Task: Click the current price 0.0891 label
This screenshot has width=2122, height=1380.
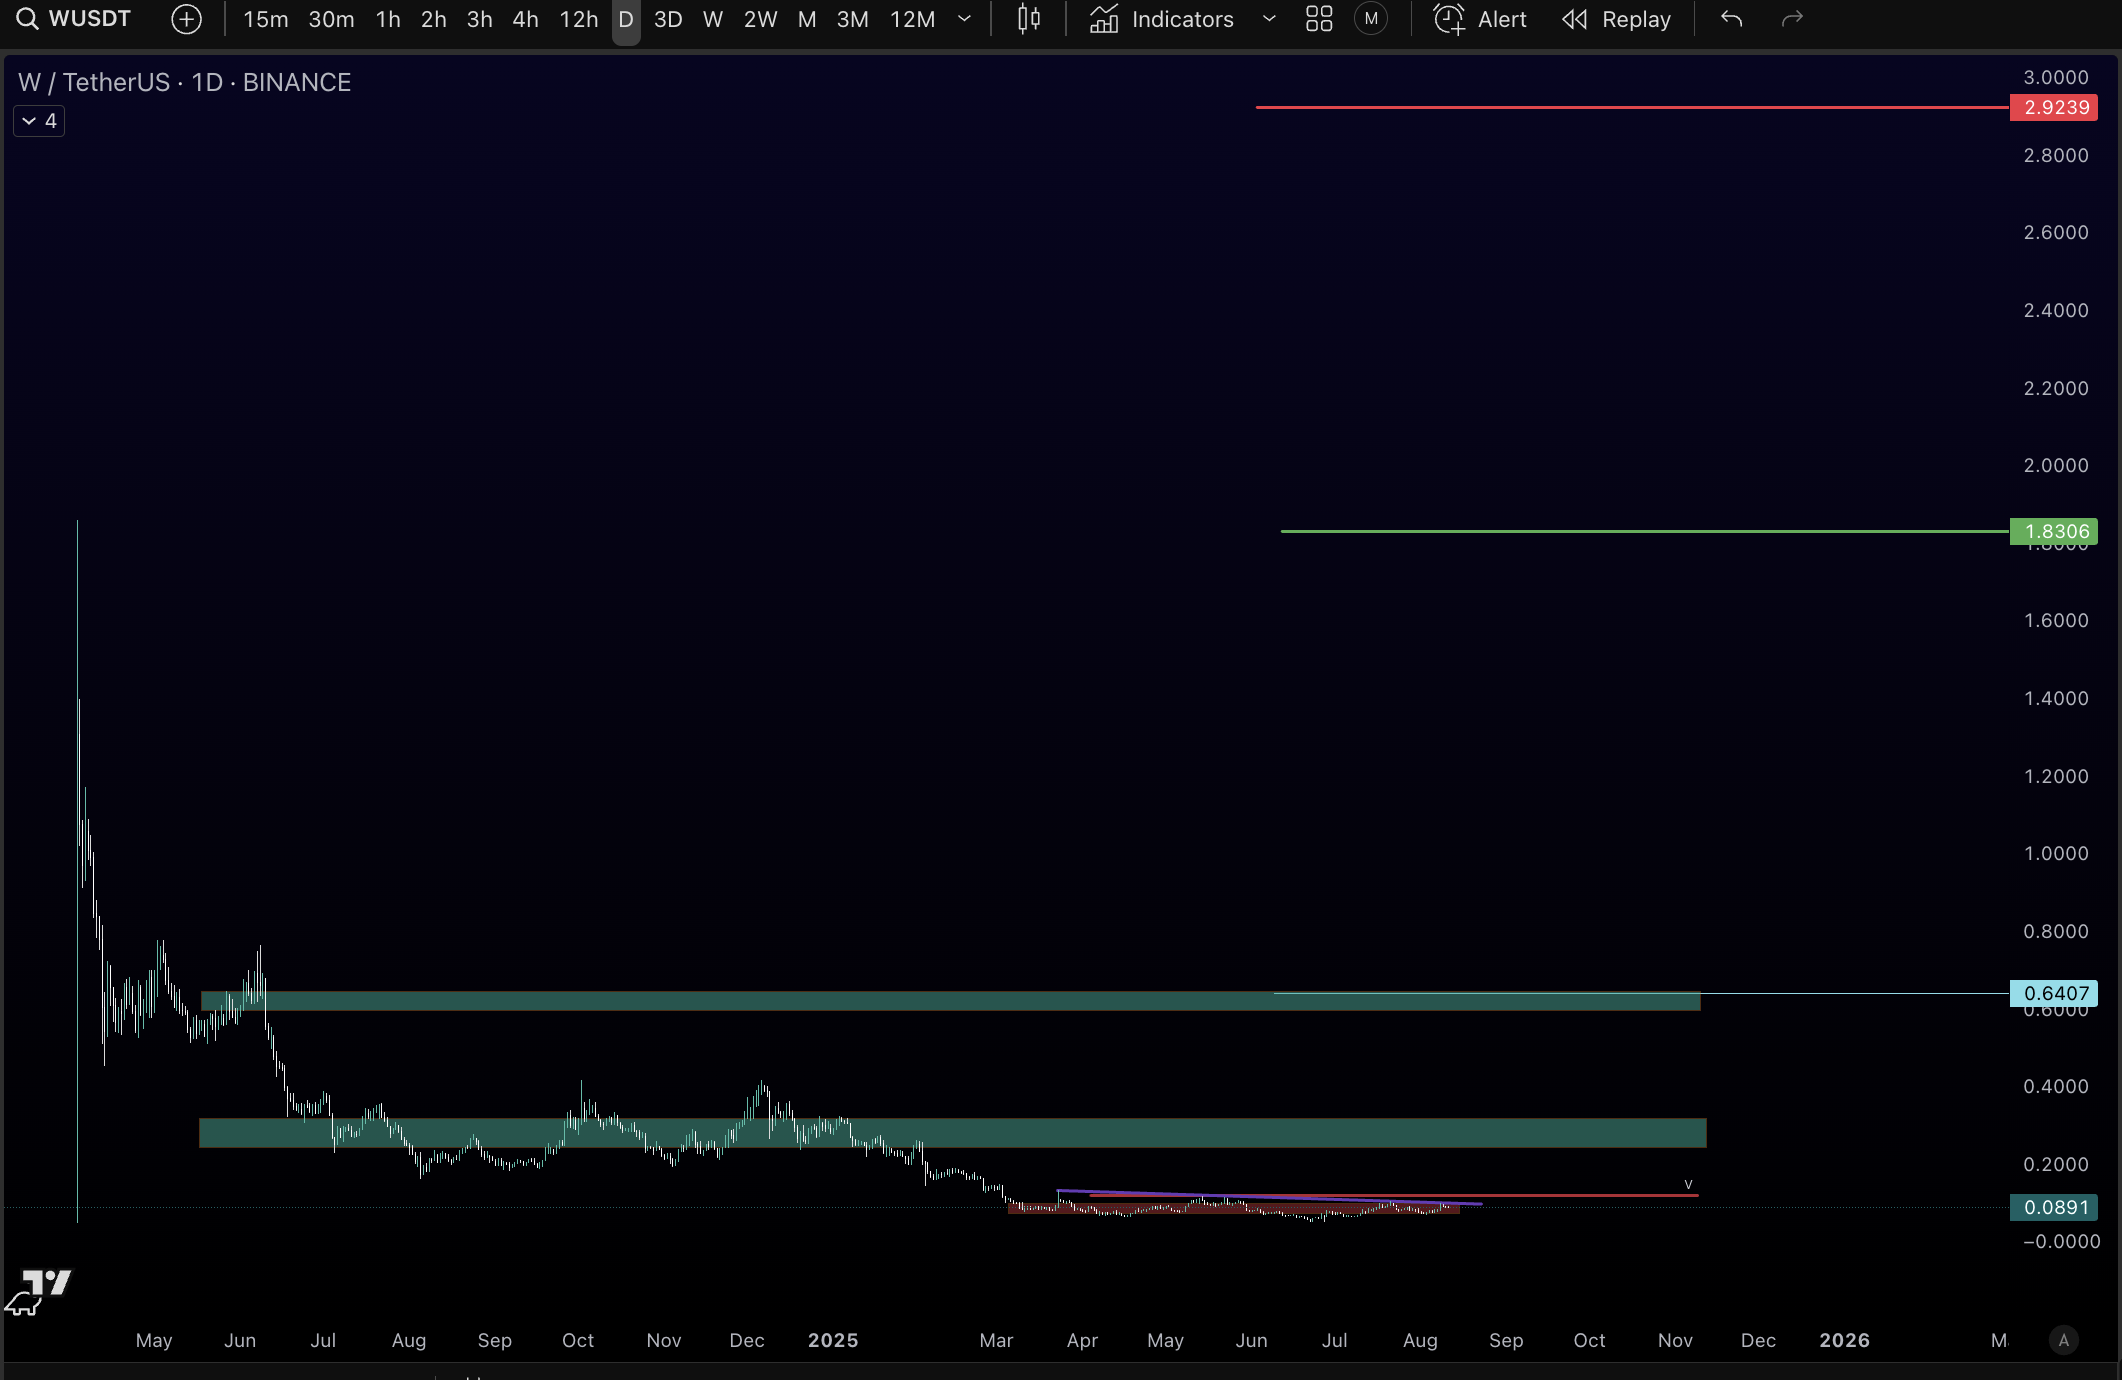Action: [2054, 1207]
